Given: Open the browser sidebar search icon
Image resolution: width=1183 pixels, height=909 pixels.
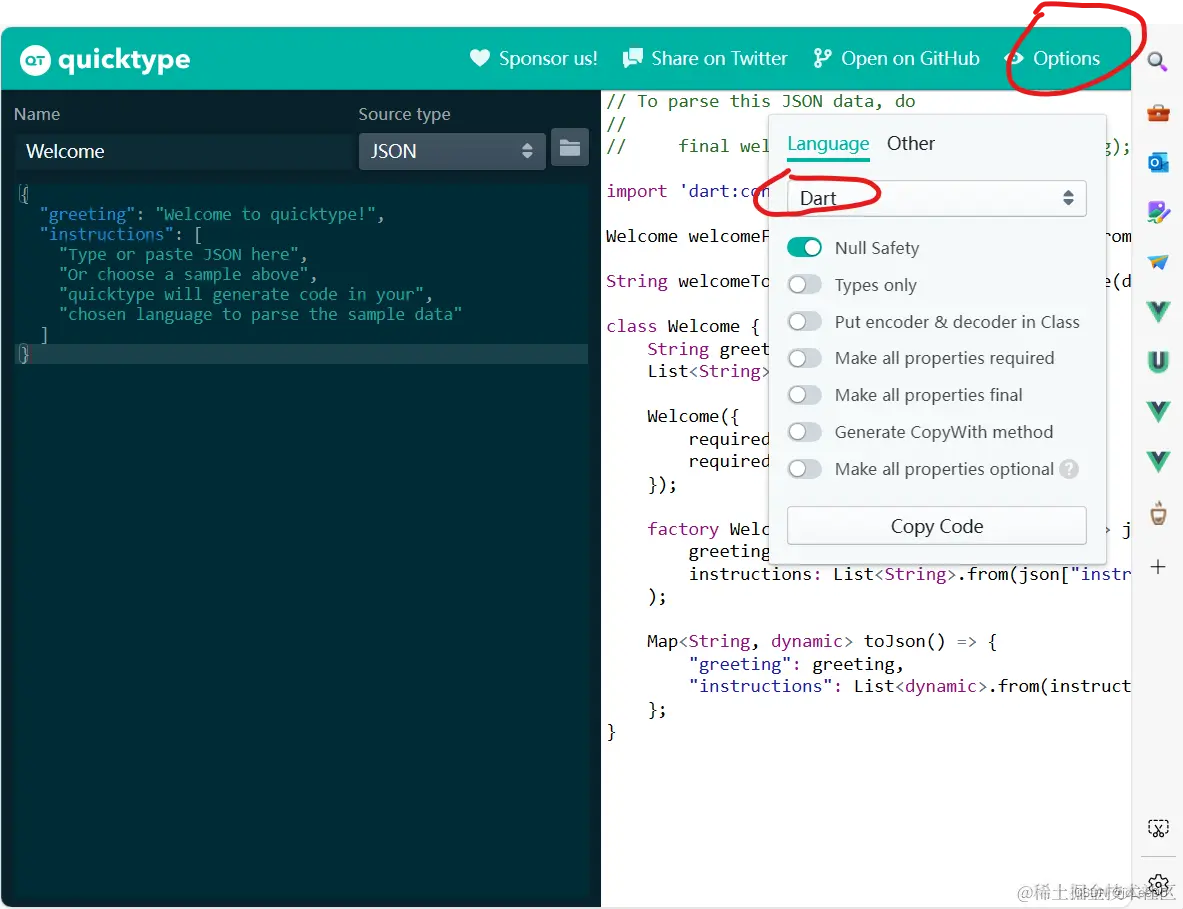Looking at the screenshot, I should [1157, 60].
